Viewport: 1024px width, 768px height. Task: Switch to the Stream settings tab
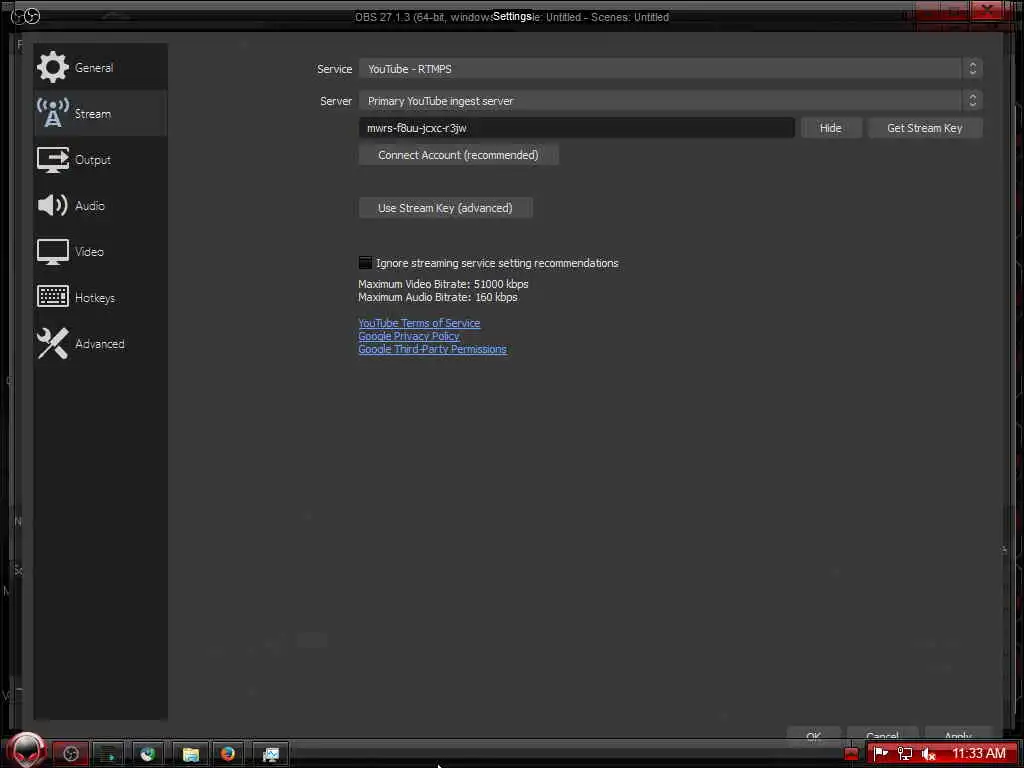[101, 113]
